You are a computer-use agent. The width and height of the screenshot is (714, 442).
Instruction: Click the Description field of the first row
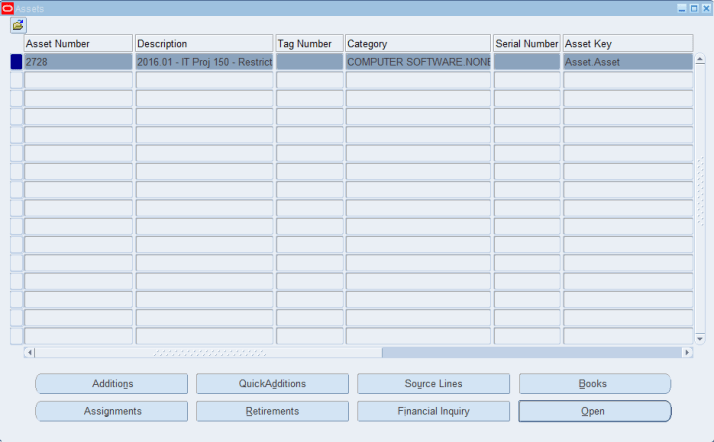click(x=204, y=62)
